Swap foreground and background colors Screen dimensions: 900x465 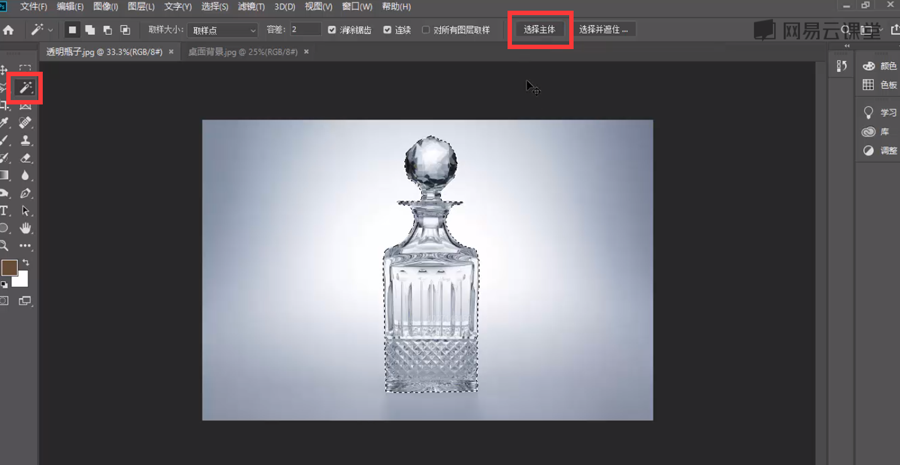25,263
